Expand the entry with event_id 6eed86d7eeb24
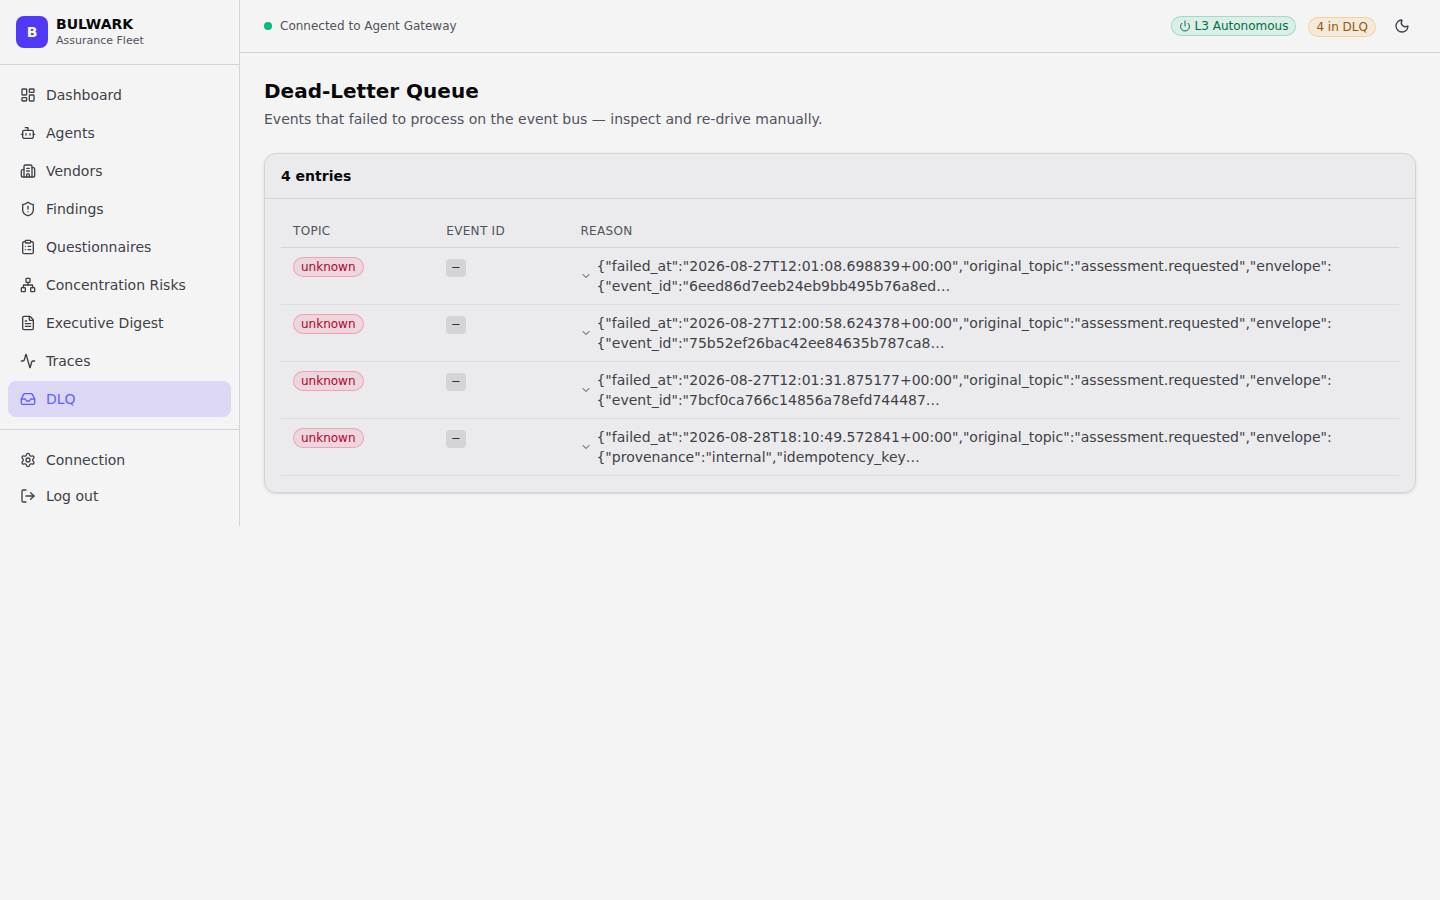 pos(586,276)
